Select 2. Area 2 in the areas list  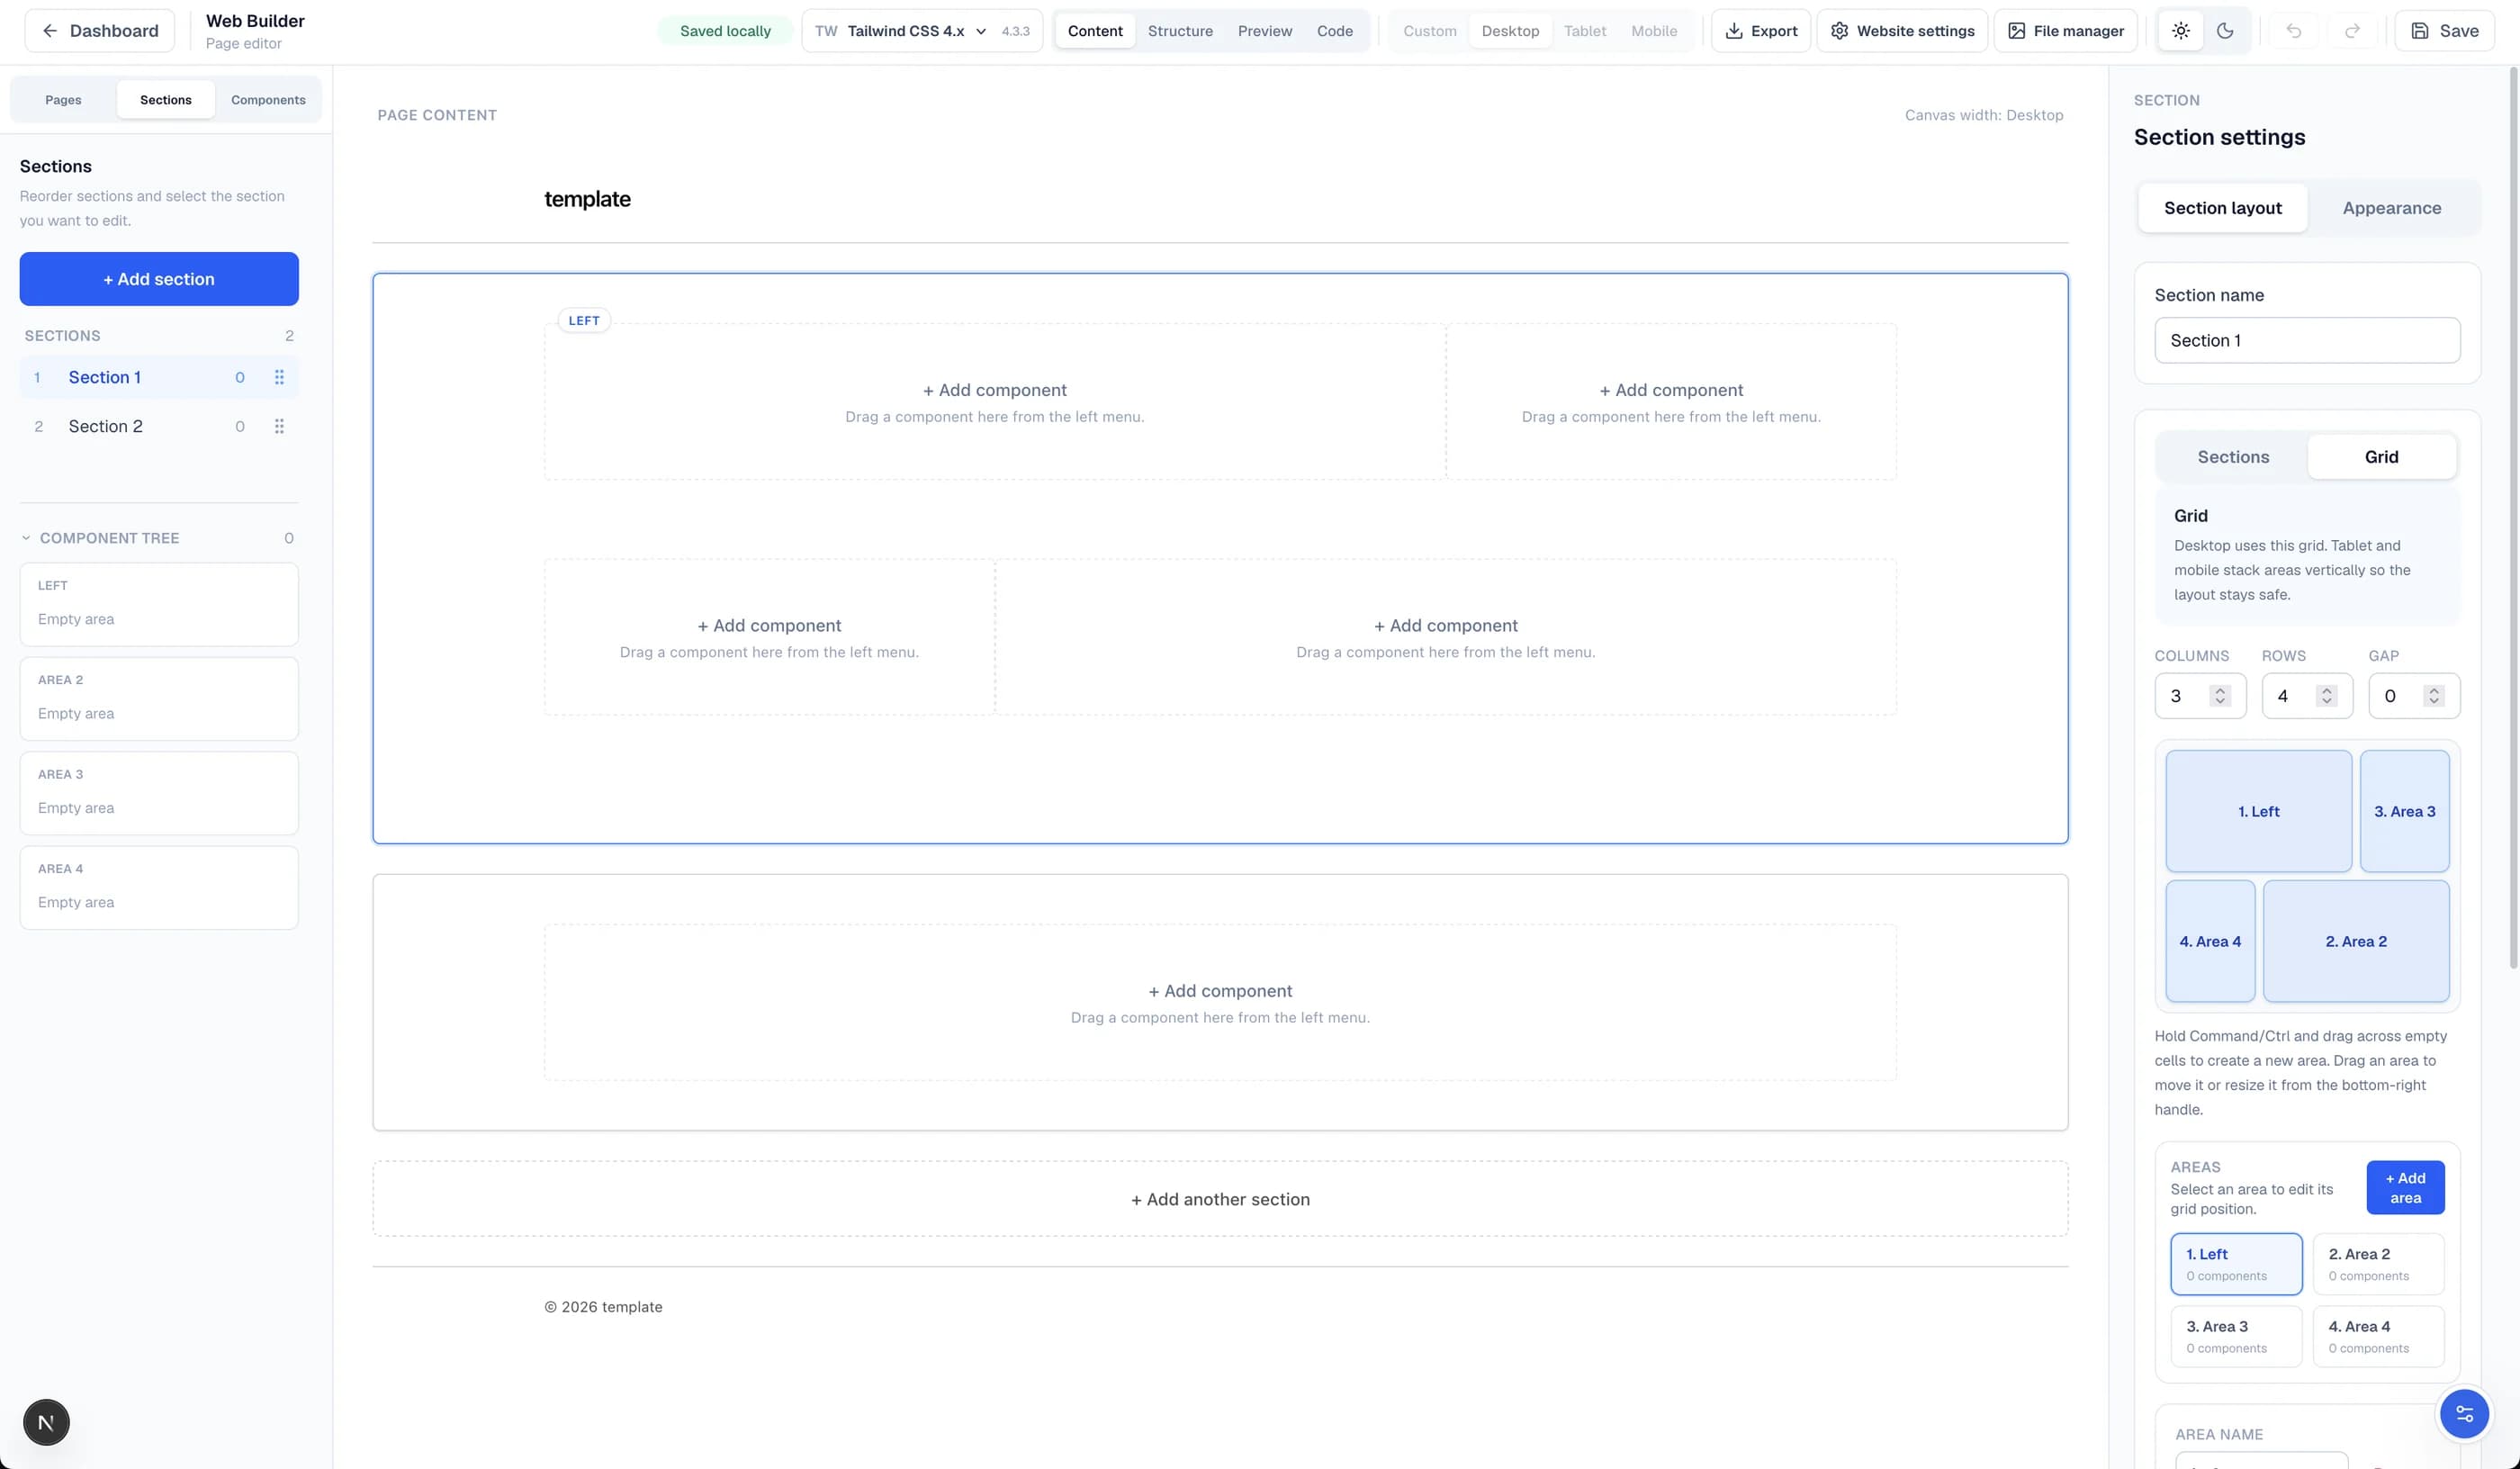click(x=2378, y=1264)
